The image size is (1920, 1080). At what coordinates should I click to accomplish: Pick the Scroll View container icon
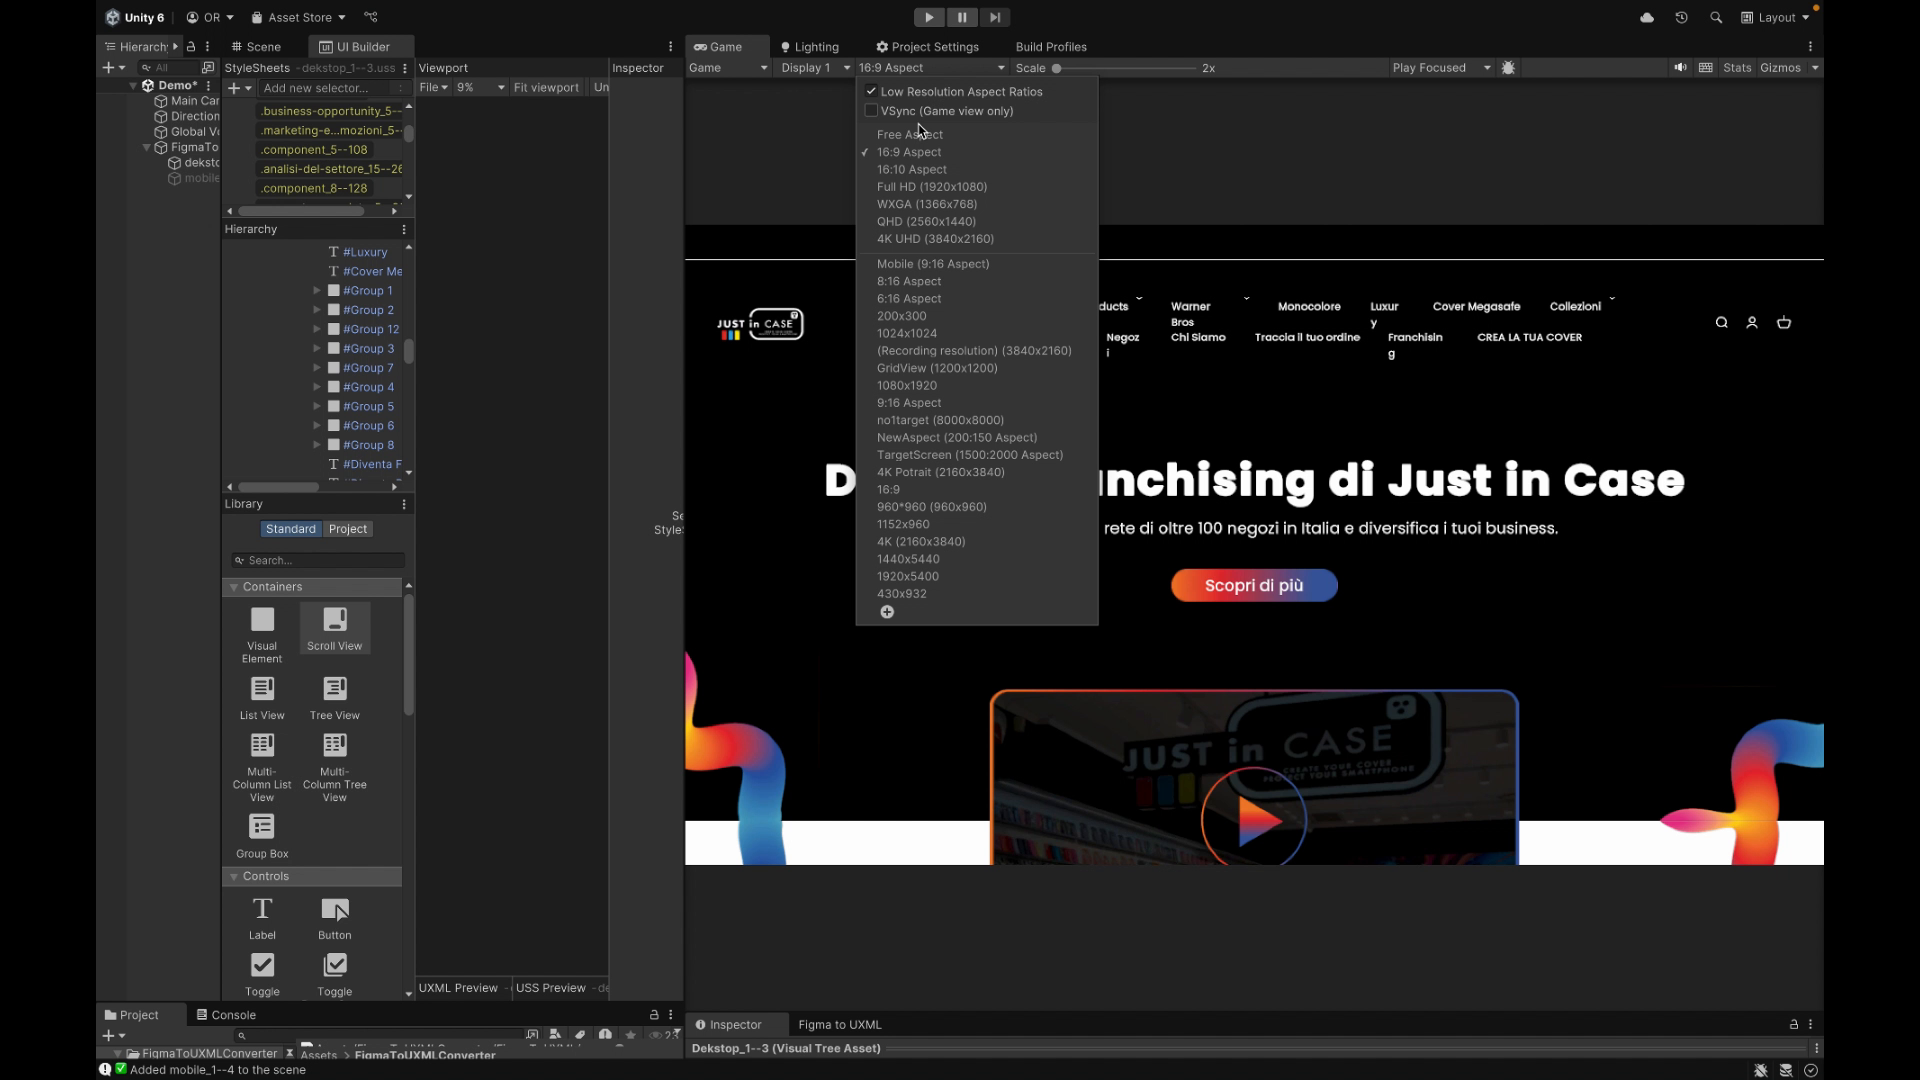pyautogui.click(x=335, y=629)
